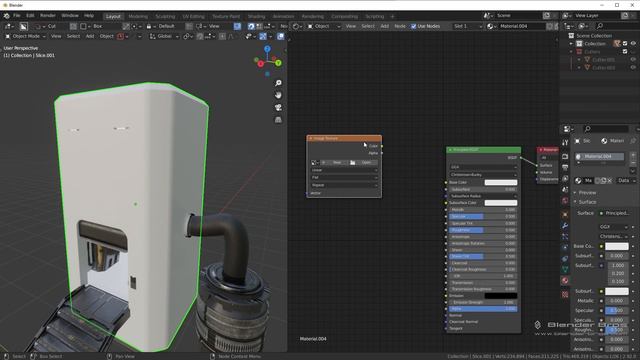Open the Global transform orientation dropdown

click(164, 36)
